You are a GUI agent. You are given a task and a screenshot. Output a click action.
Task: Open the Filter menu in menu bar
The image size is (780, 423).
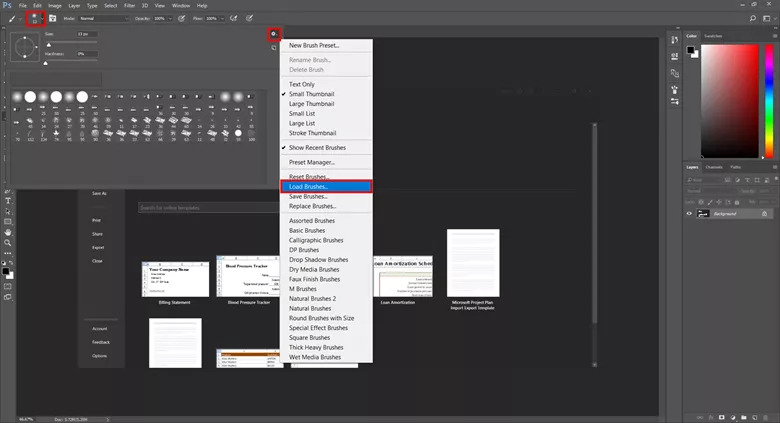(x=129, y=5)
